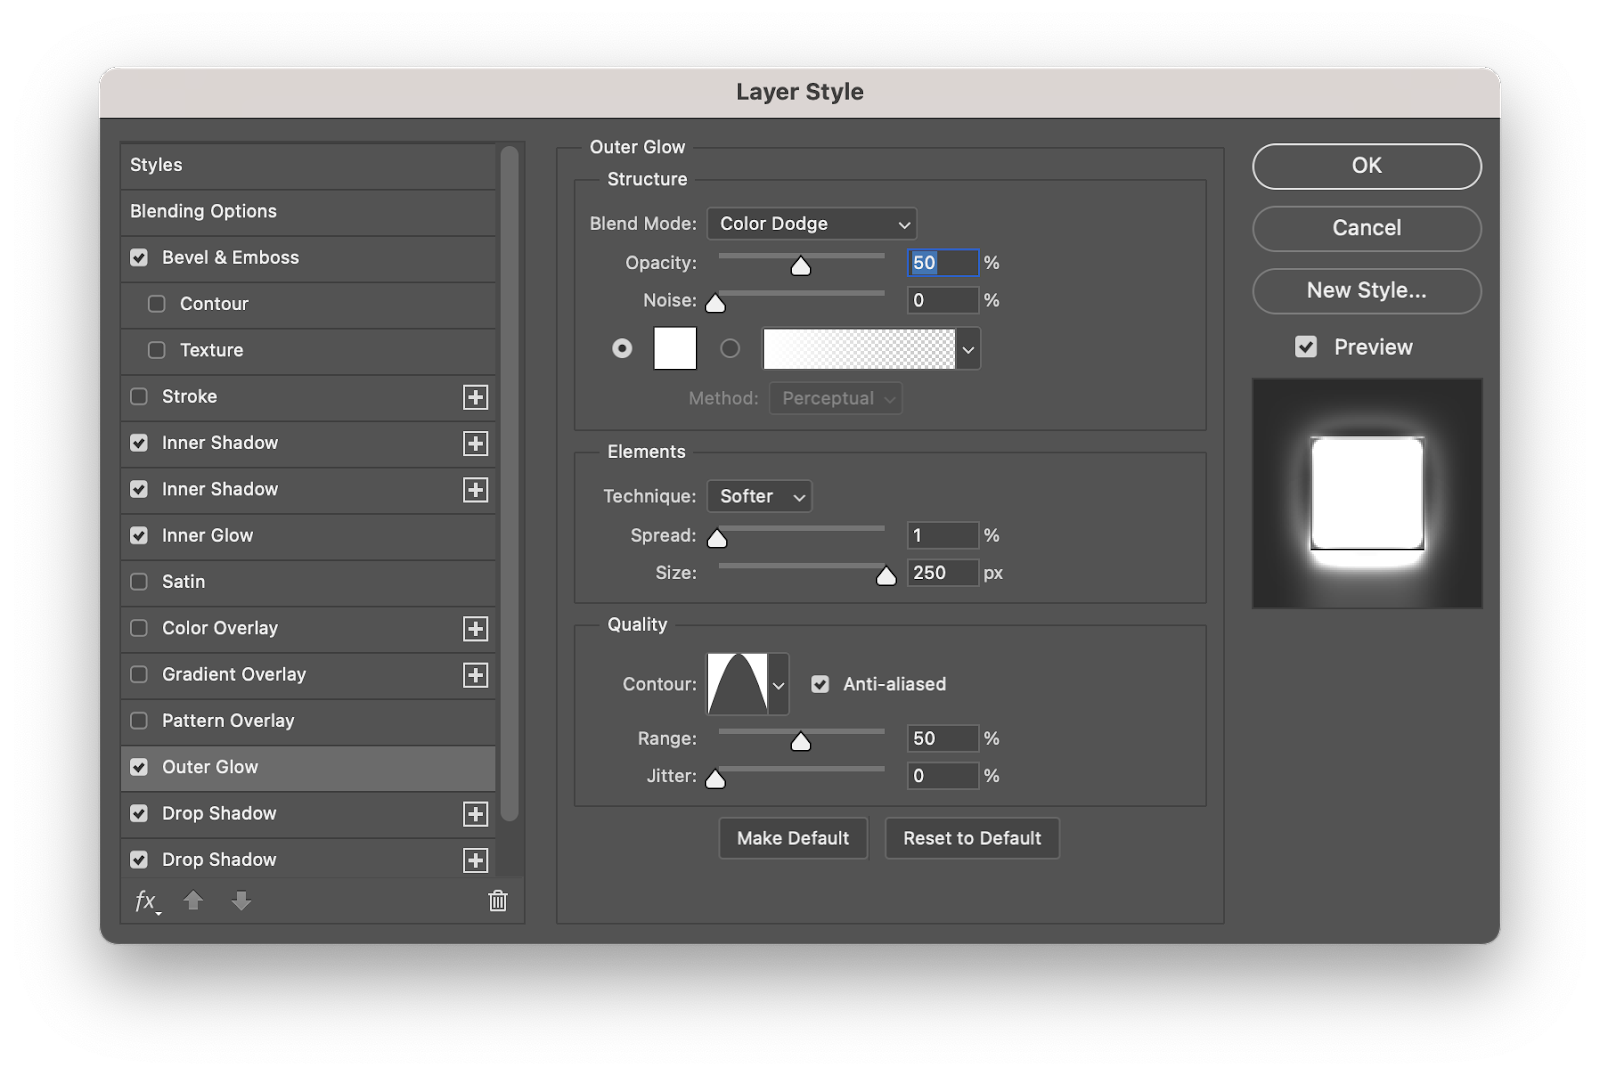Select Blending Options in the left list
The image size is (1600, 1076).
(x=204, y=211)
